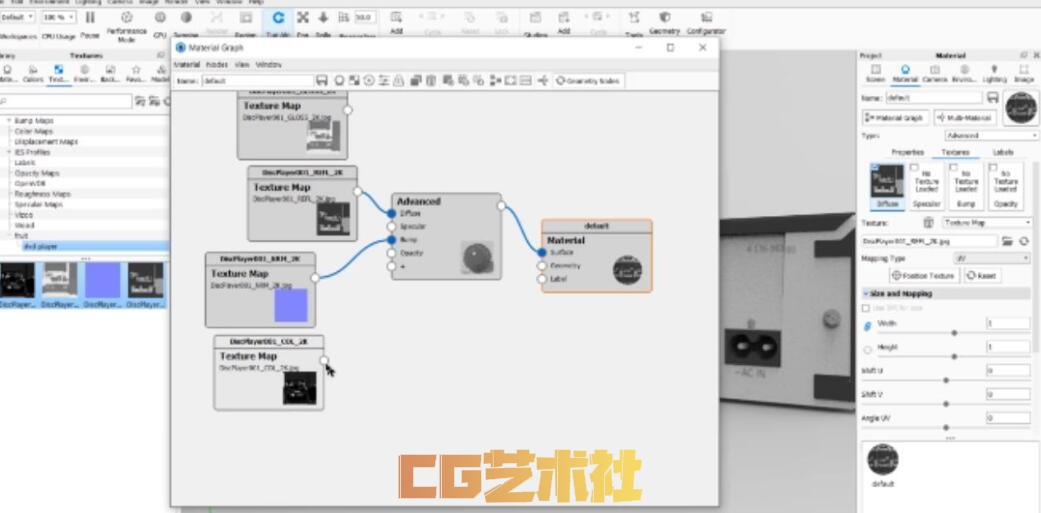The height and width of the screenshot is (513, 1041).
Task: Click the Position Texture button
Action: [x=923, y=275]
